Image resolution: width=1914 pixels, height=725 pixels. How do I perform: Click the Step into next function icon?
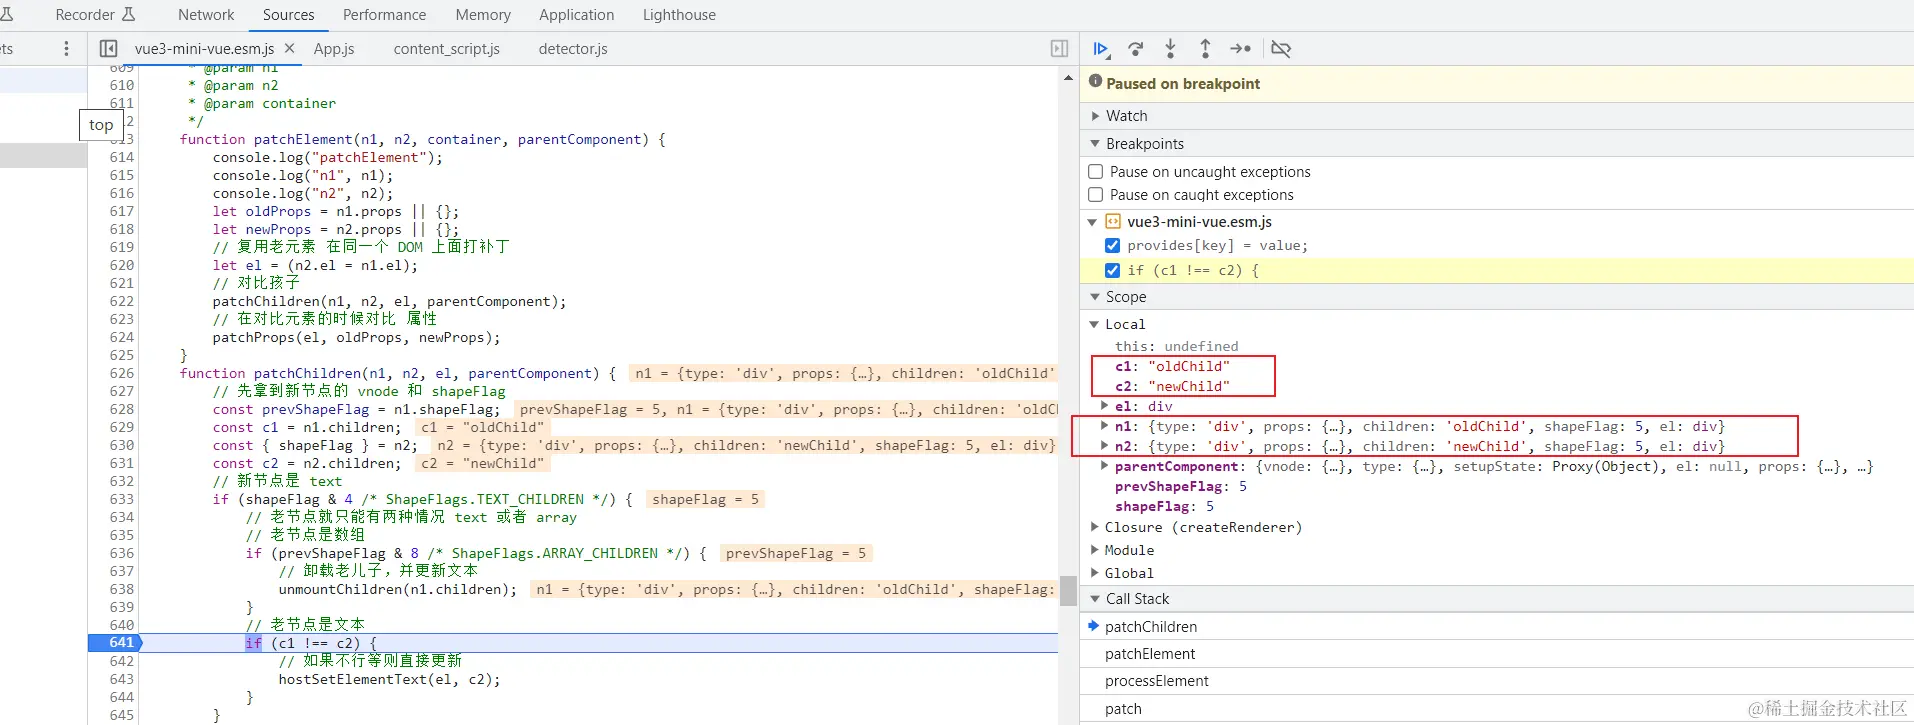click(1170, 49)
